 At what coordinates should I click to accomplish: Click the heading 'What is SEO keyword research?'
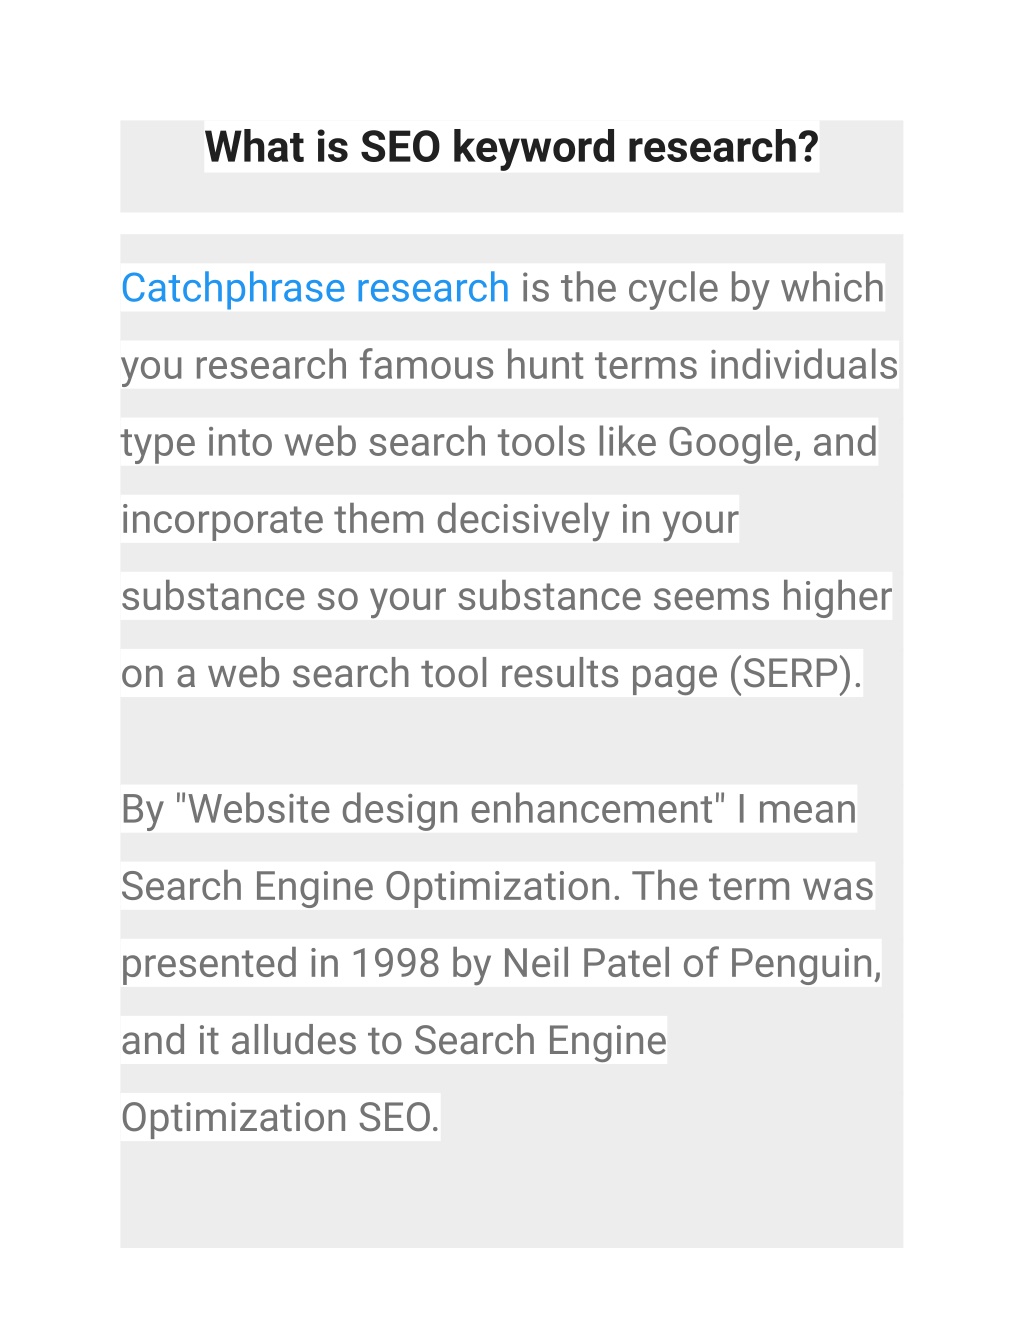[512, 147]
